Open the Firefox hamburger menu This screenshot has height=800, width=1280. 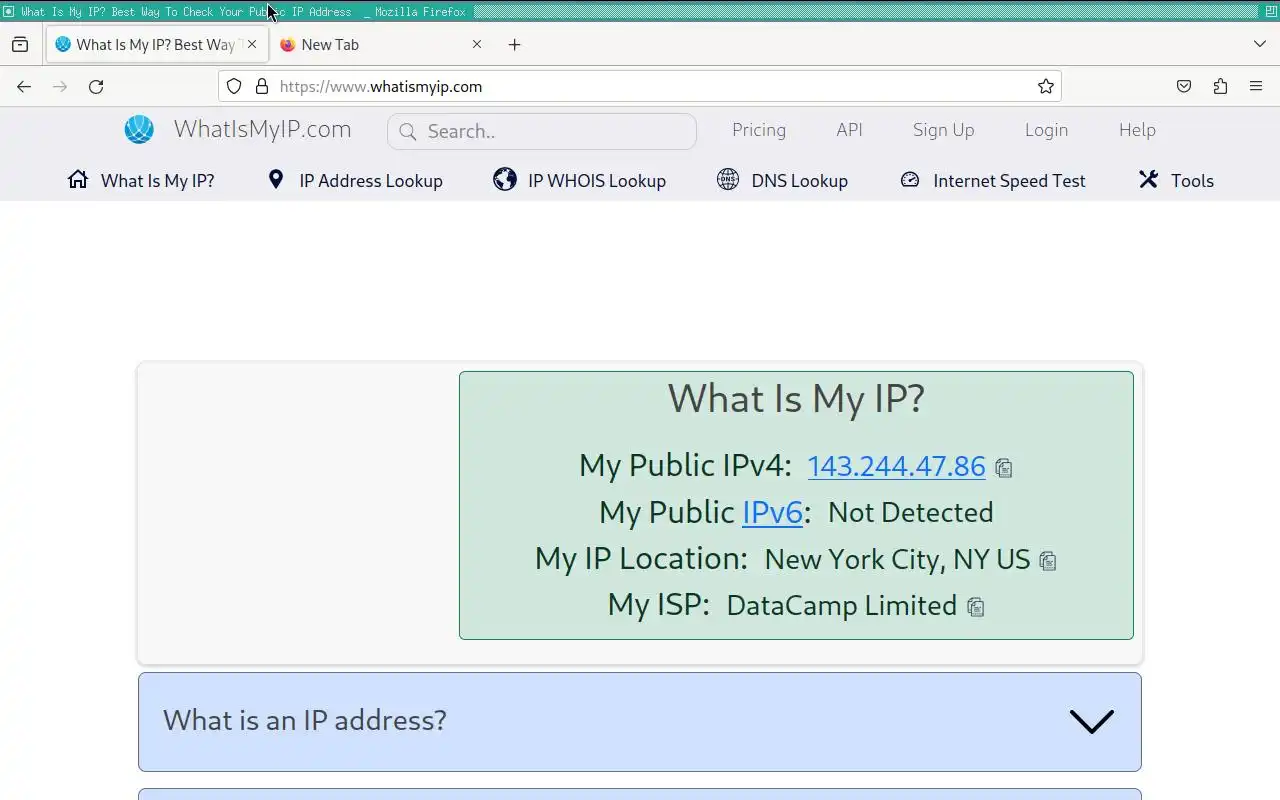(1256, 86)
